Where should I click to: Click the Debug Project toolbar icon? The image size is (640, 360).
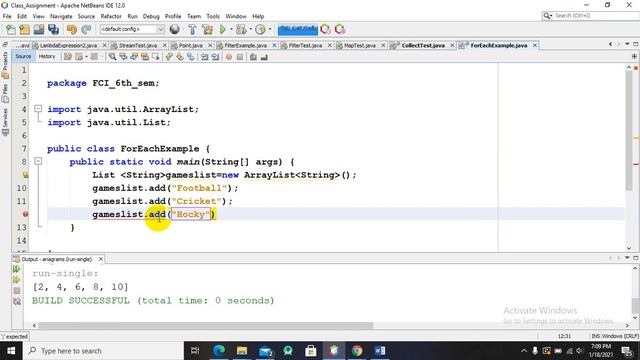coord(241,29)
